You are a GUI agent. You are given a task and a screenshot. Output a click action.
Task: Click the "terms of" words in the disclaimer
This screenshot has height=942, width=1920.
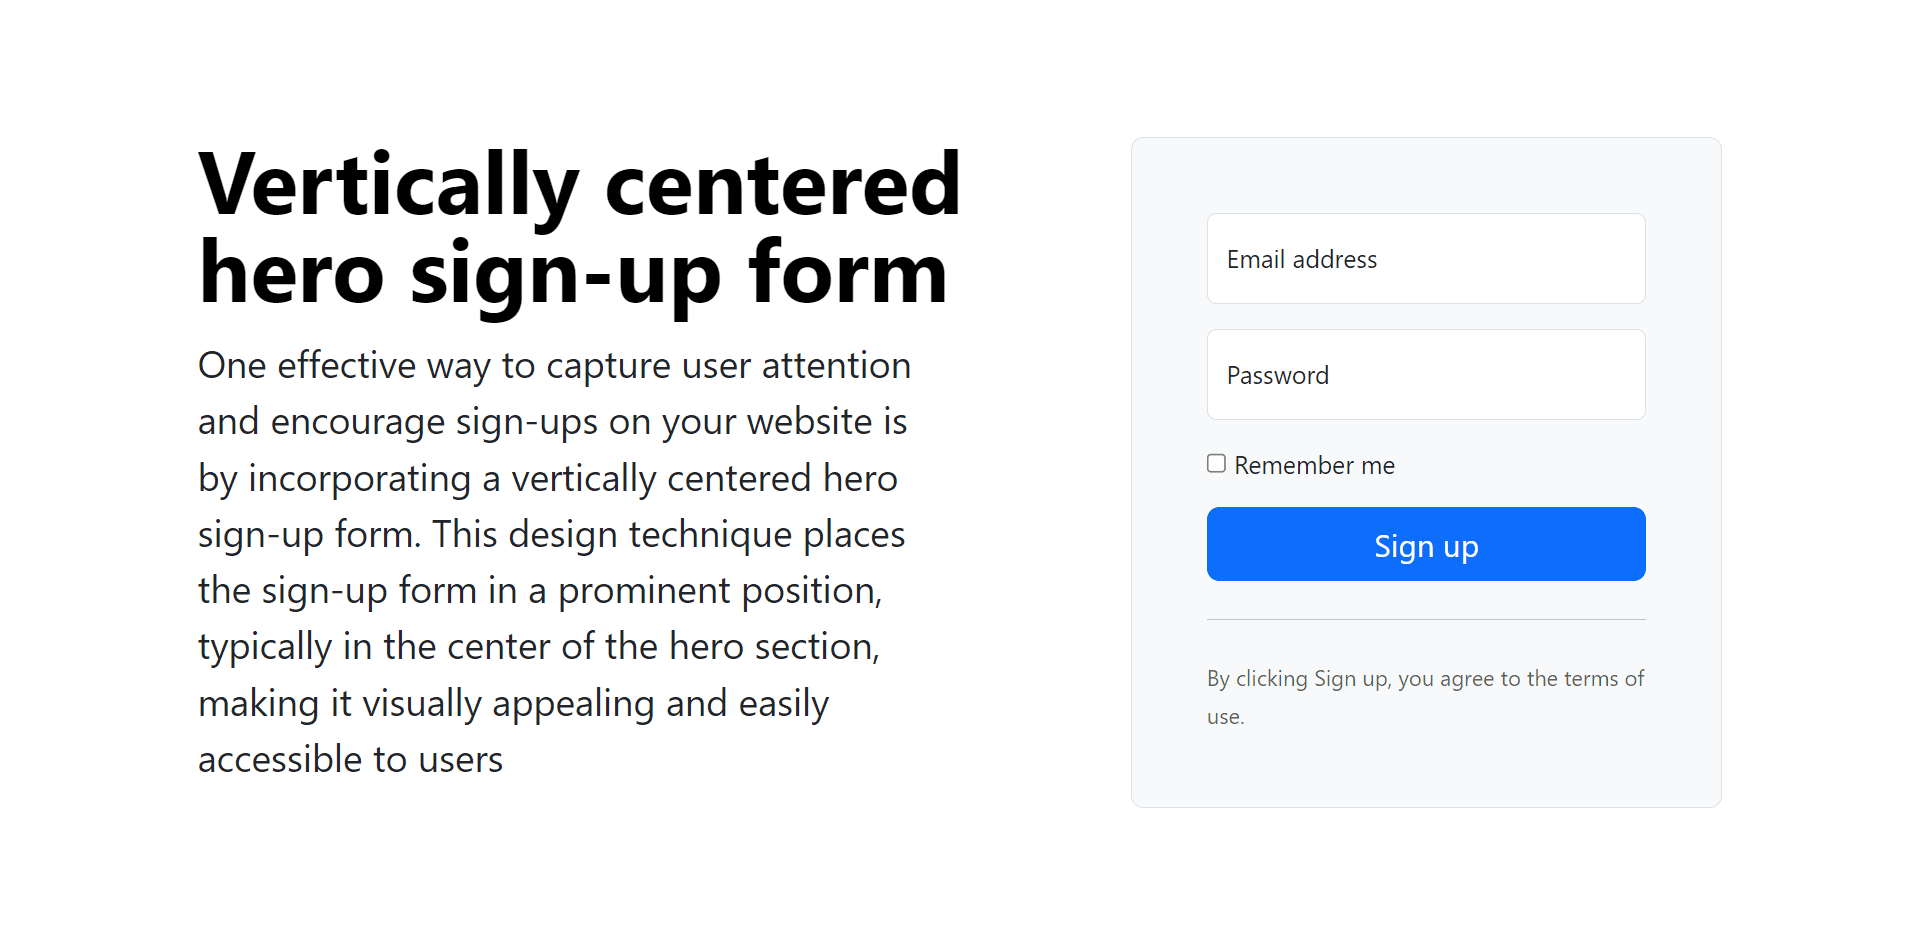pyautogui.click(x=1604, y=679)
